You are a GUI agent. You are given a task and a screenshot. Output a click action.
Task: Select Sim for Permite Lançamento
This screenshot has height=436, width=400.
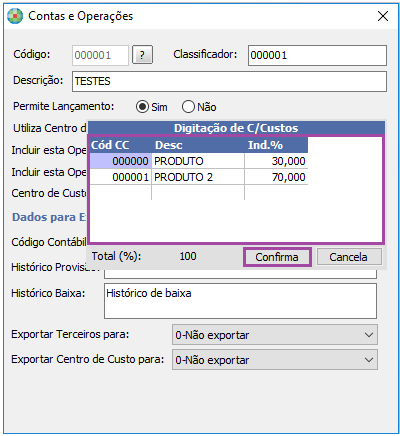(142, 107)
